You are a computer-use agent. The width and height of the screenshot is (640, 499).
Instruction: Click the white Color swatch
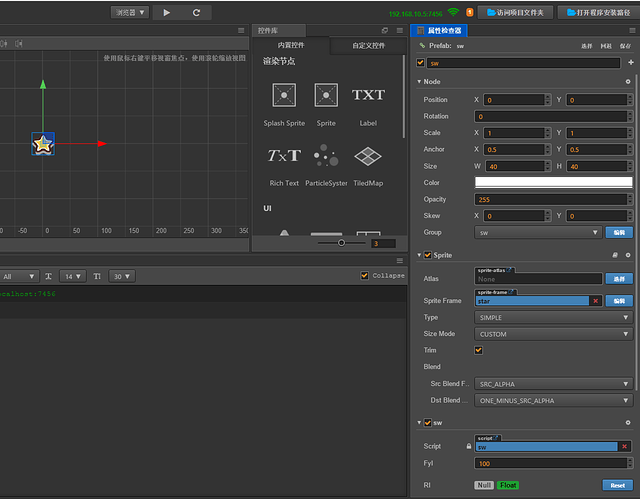(x=553, y=182)
